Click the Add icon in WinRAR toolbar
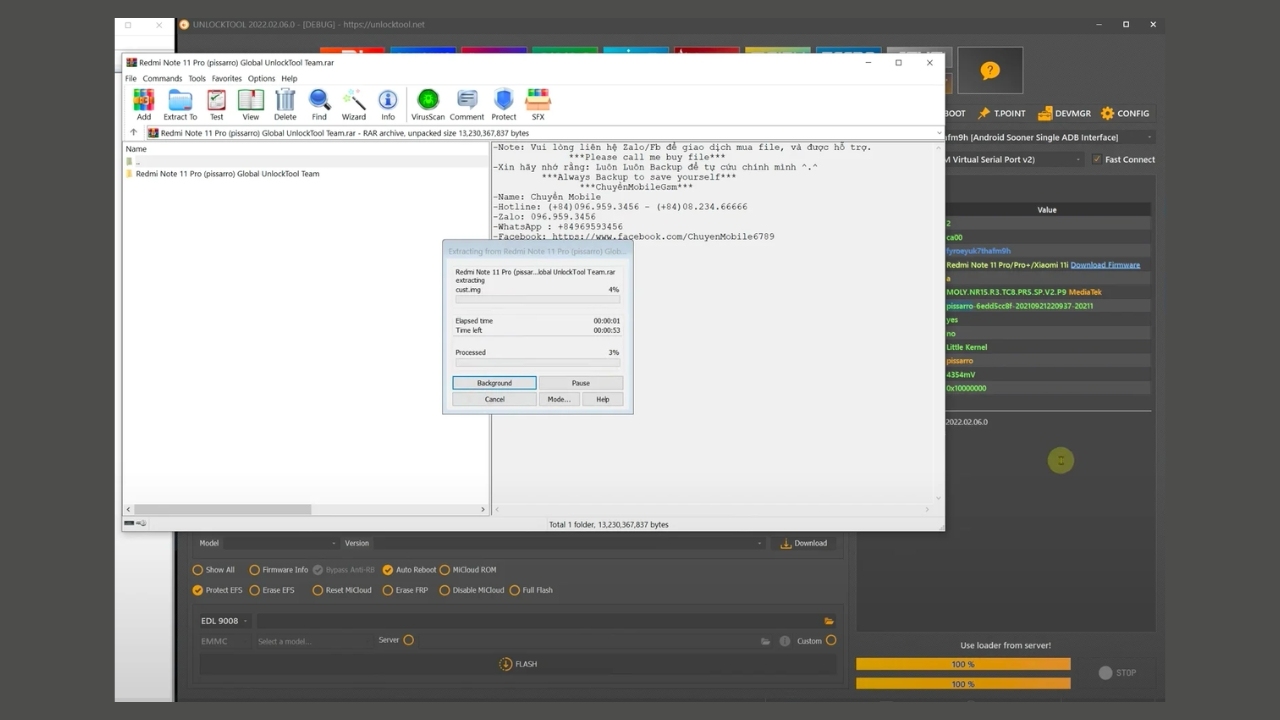1280x720 pixels. [x=144, y=104]
